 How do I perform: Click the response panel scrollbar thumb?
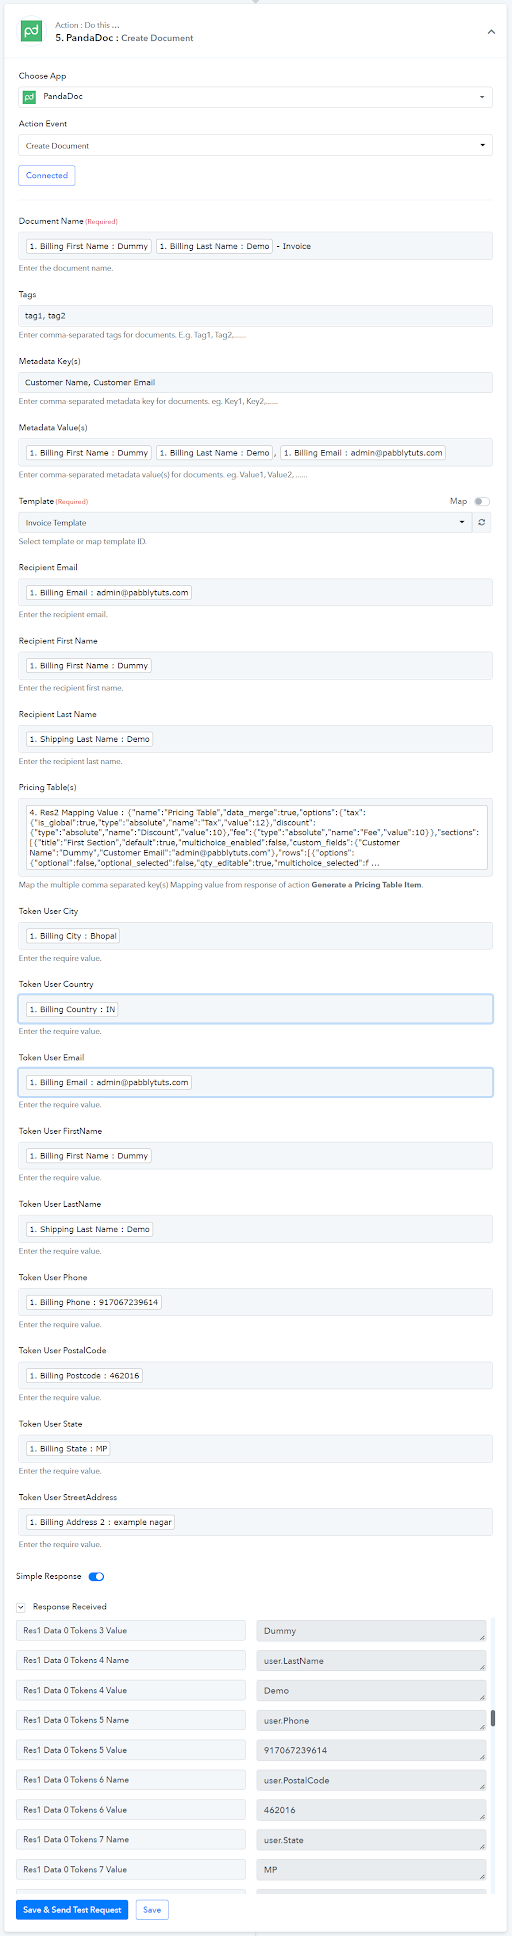[x=492, y=1718]
